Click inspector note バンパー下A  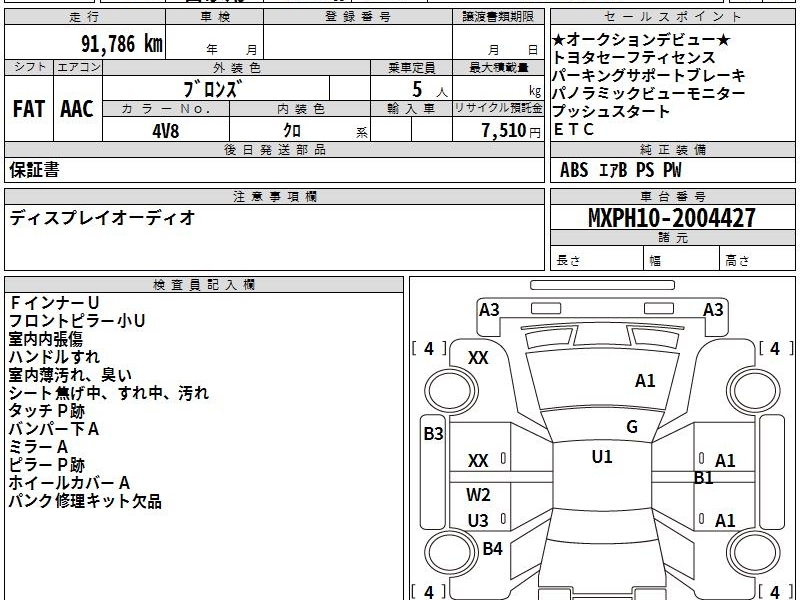[x=54, y=429]
